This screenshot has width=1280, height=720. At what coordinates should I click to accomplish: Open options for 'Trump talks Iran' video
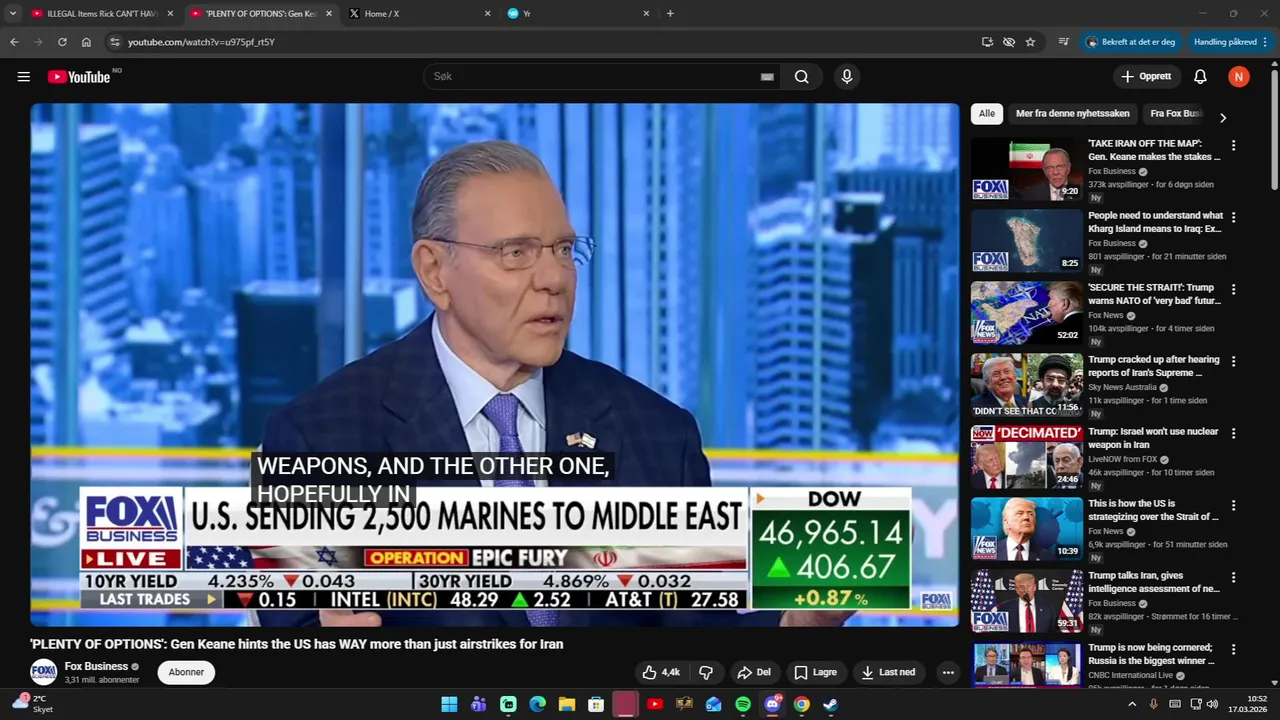tap(1233, 577)
